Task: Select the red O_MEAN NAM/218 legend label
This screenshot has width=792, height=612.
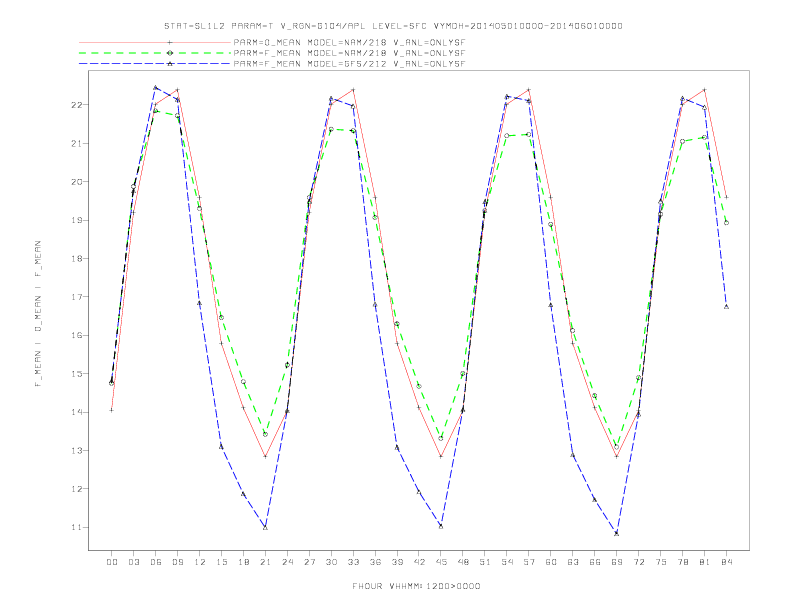Action: coord(349,42)
